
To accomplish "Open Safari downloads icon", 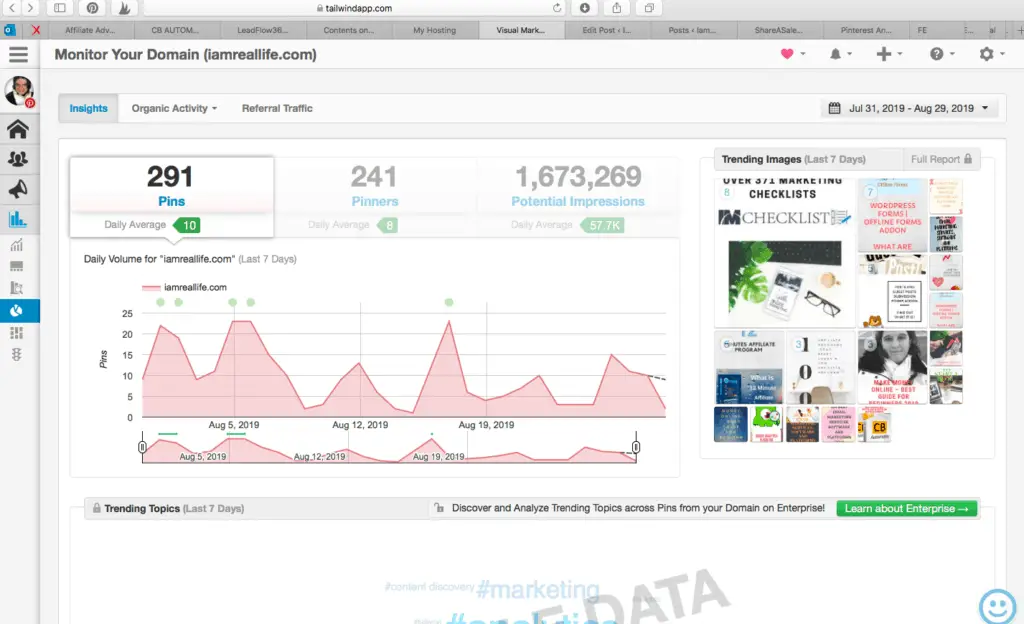I will click(584, 8).
